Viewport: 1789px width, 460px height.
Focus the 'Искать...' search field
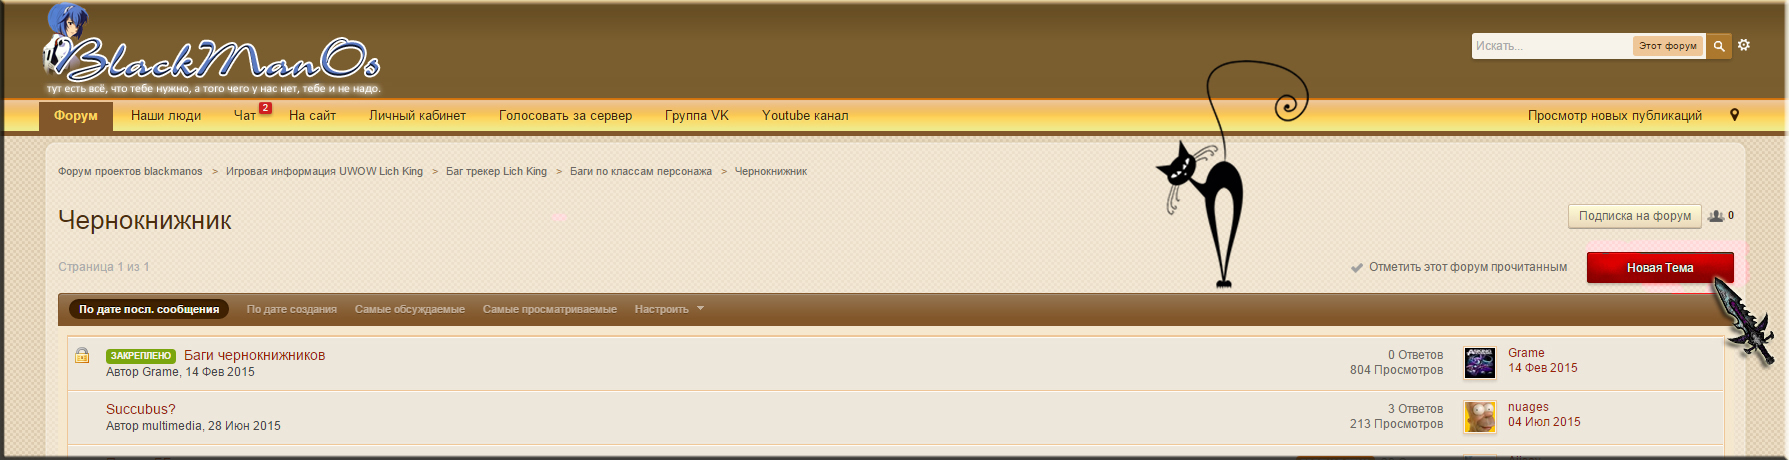1550,46
